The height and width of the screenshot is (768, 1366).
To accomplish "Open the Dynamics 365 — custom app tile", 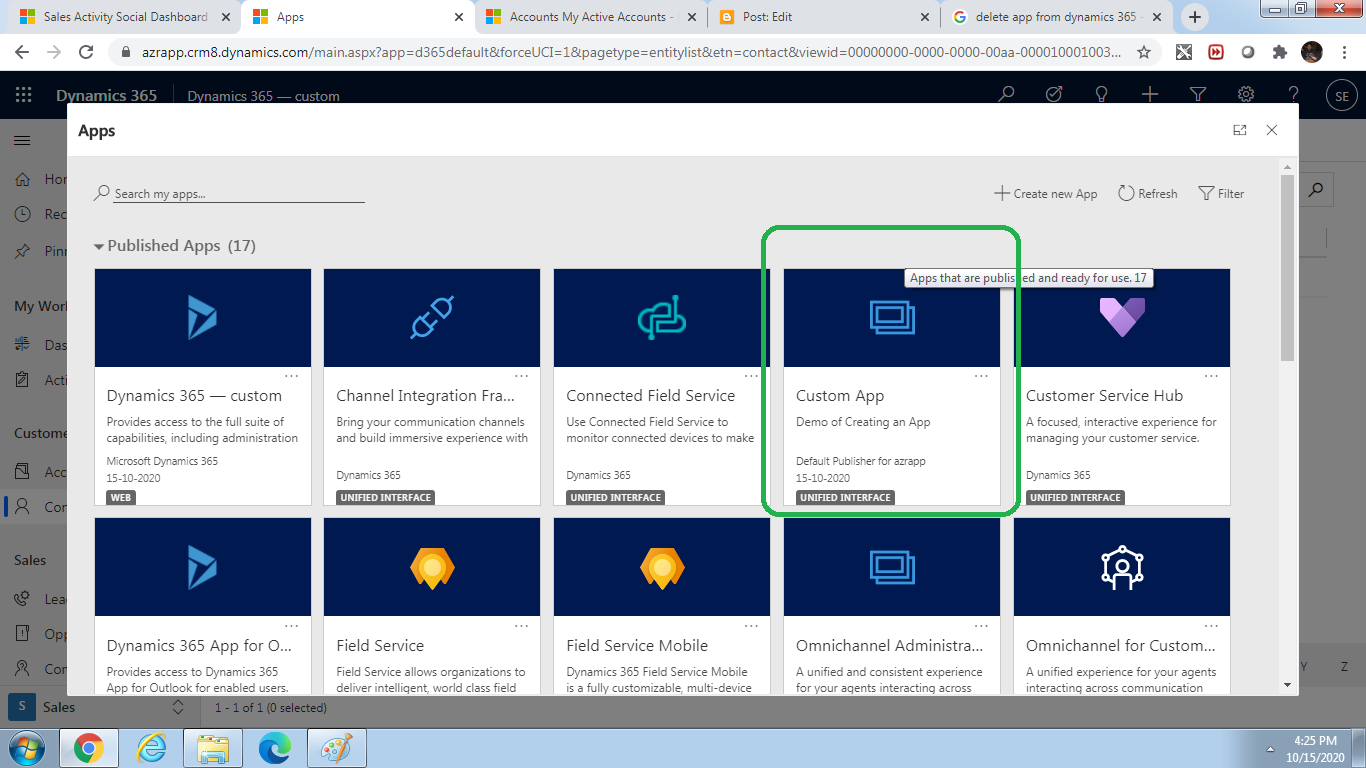I will [x=203, y=387].
